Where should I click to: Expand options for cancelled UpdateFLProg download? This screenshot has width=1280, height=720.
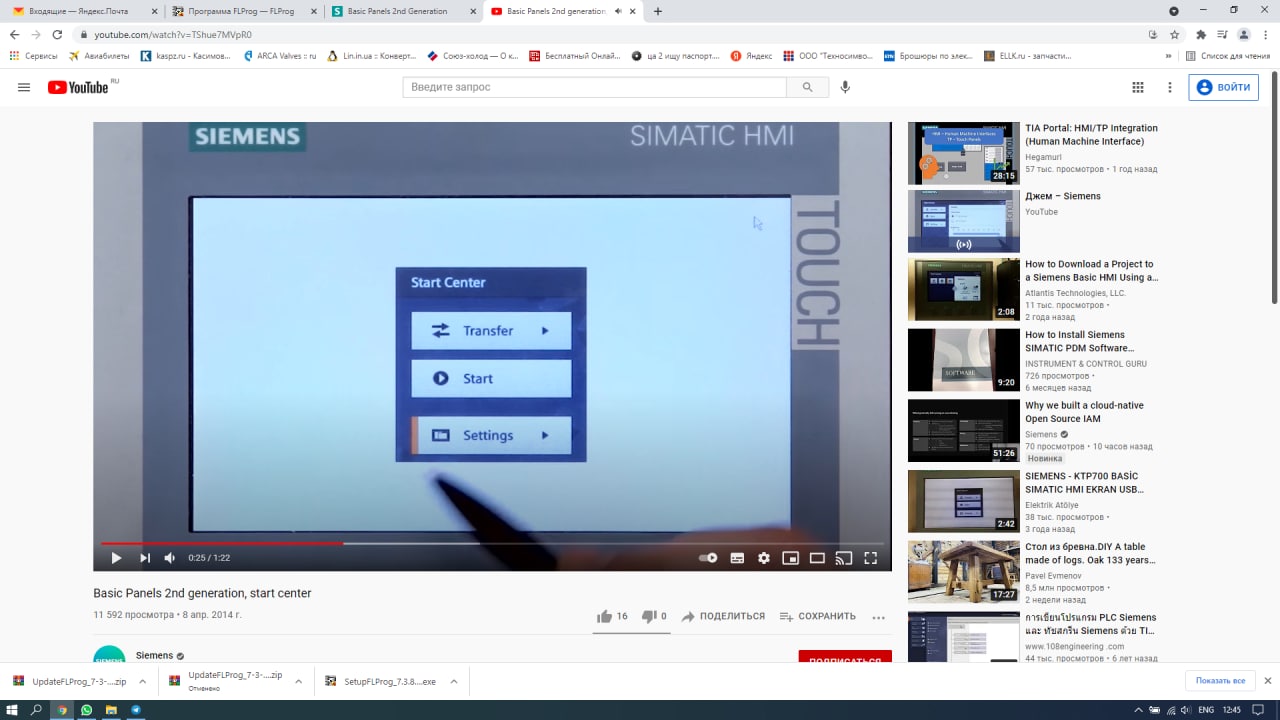coord(298,681)
